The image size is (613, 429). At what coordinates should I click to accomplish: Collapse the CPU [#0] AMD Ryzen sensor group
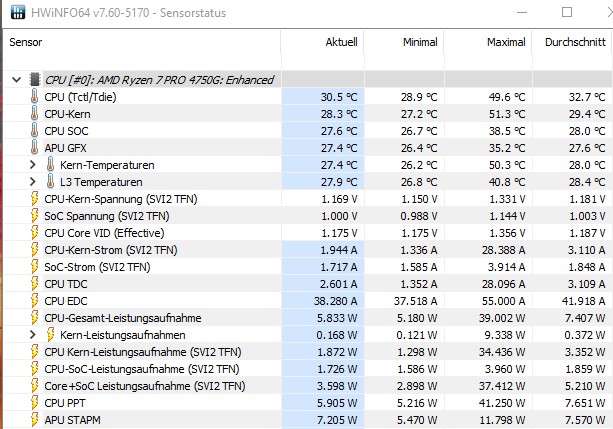(x=16, y=80)
